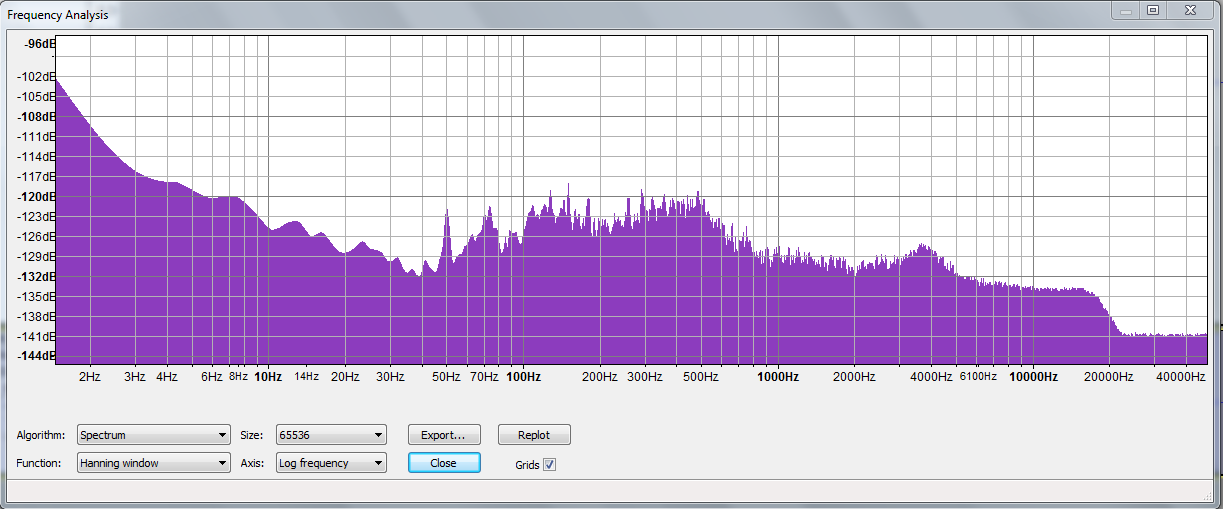
Task: Click the 2000Hz axis label
Action: [854, 377]
